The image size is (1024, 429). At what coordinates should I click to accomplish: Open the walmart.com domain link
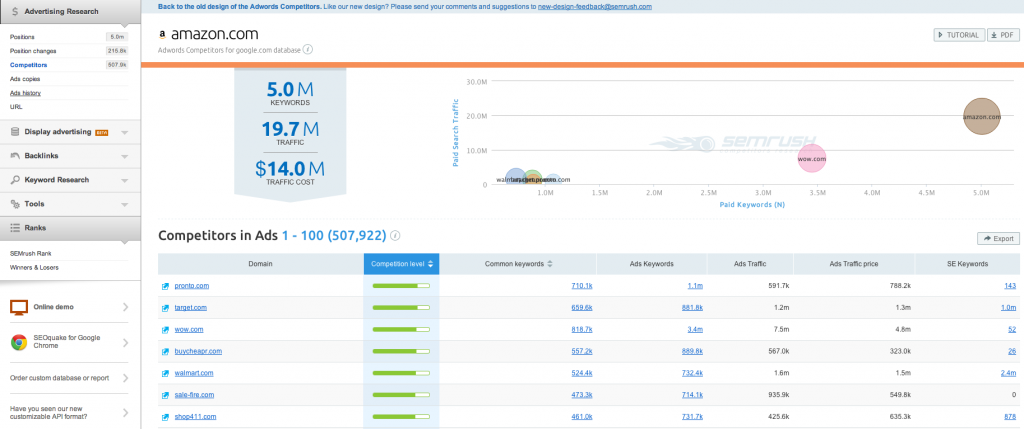point(194,373)
